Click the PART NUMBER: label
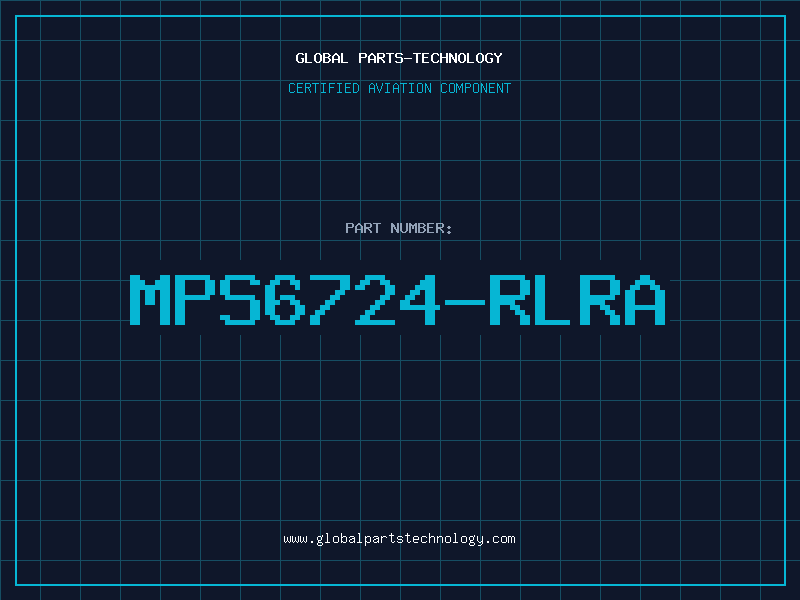Viewport: 800px width, 600px height. pos(399,228)
